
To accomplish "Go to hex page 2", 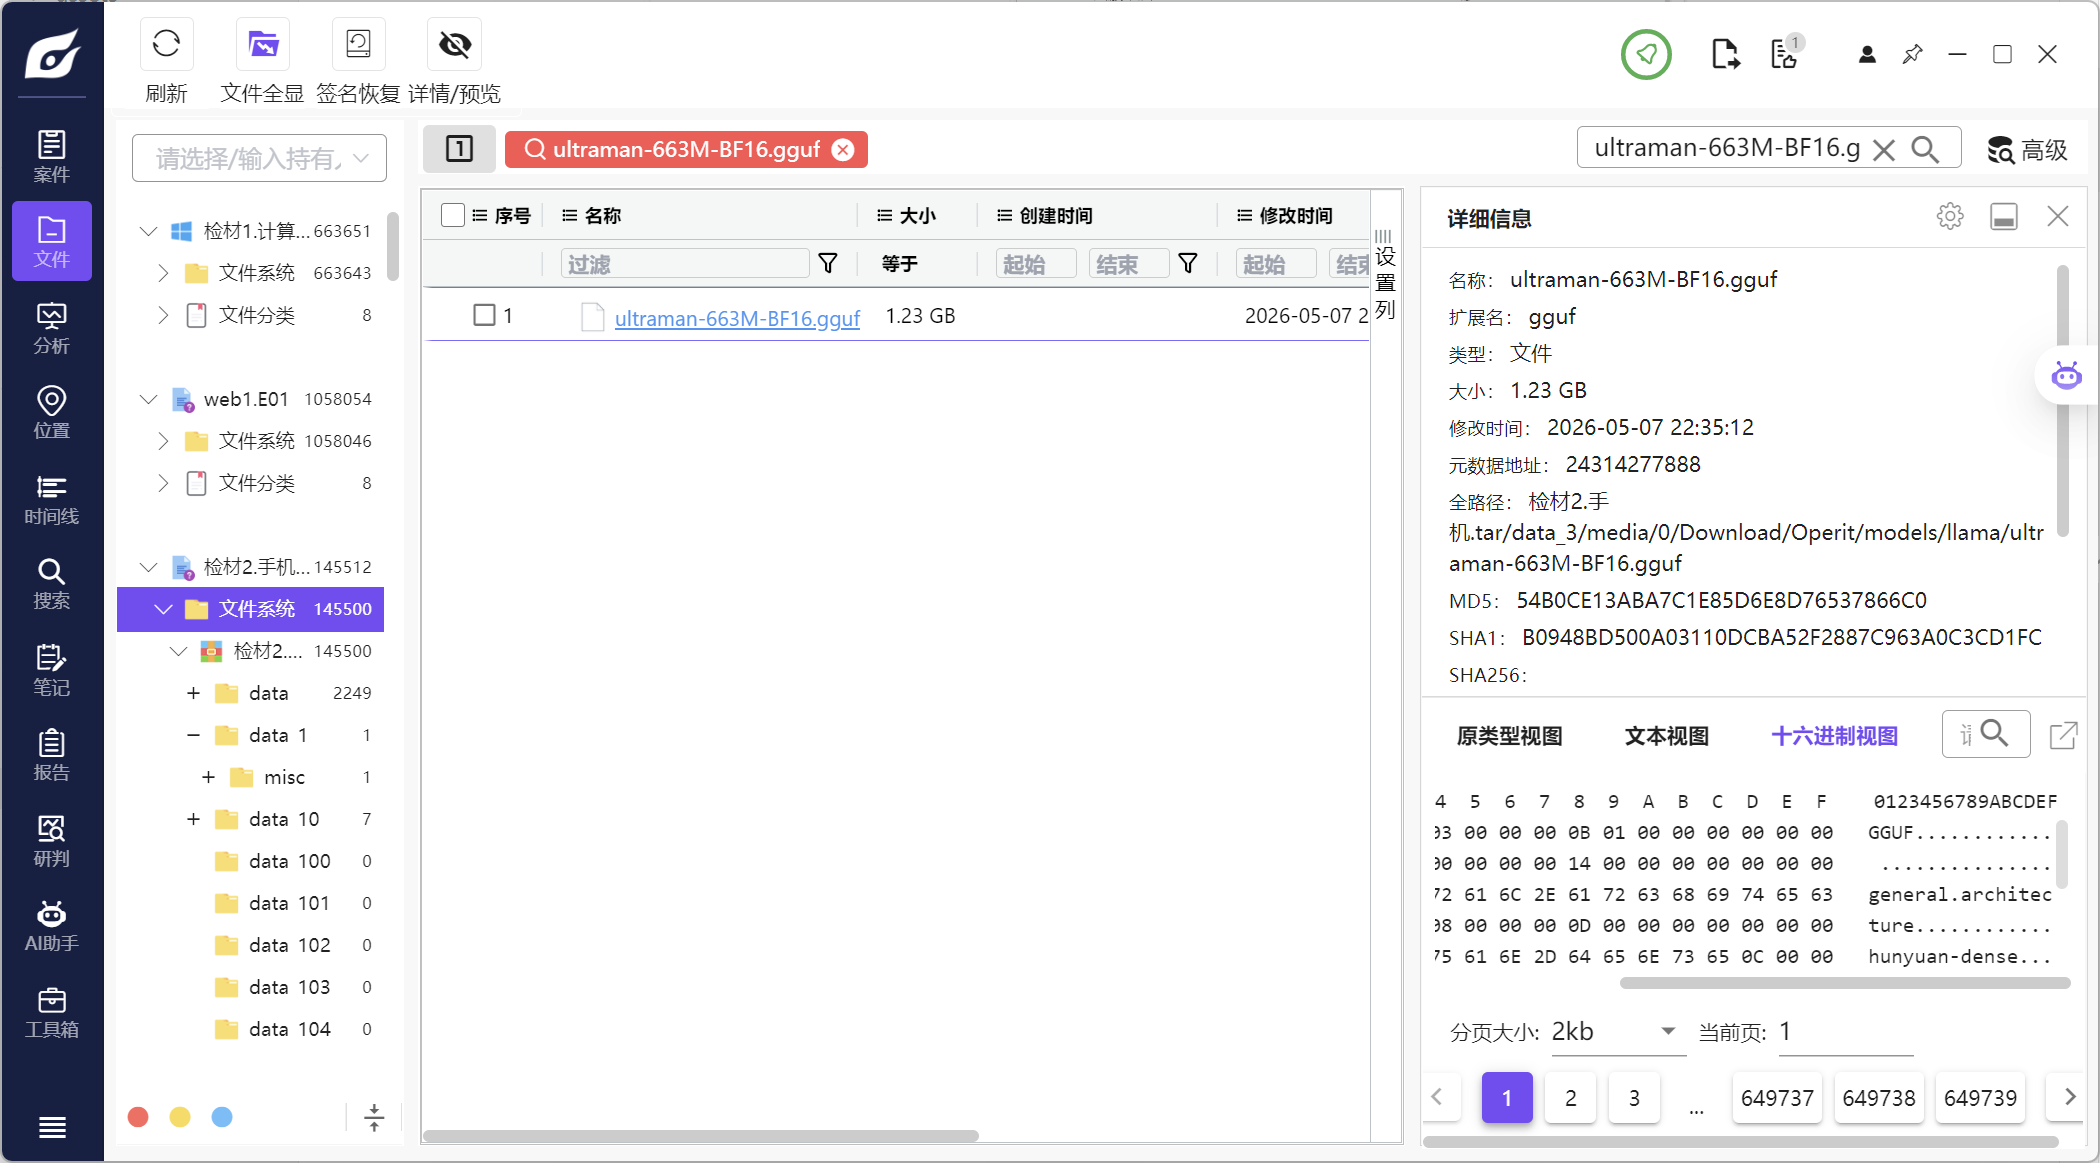I will click(x=1571, y=1098).
